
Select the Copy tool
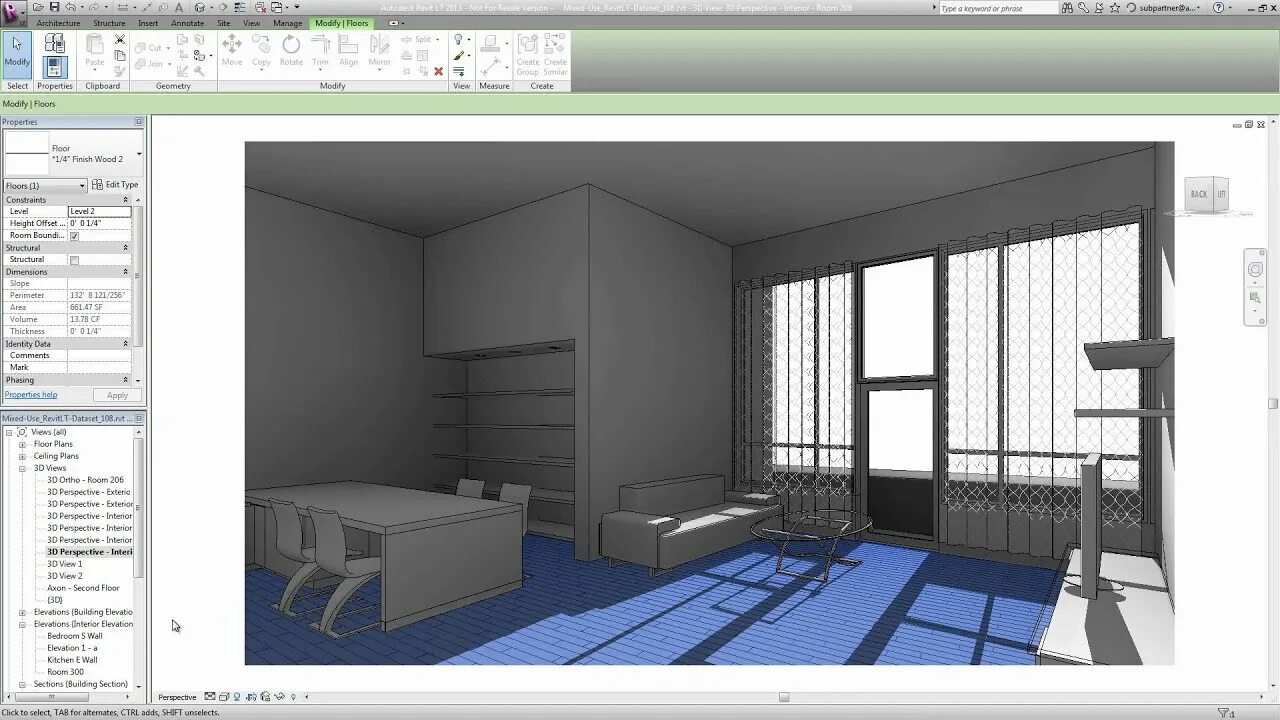(x=261, y=50)
